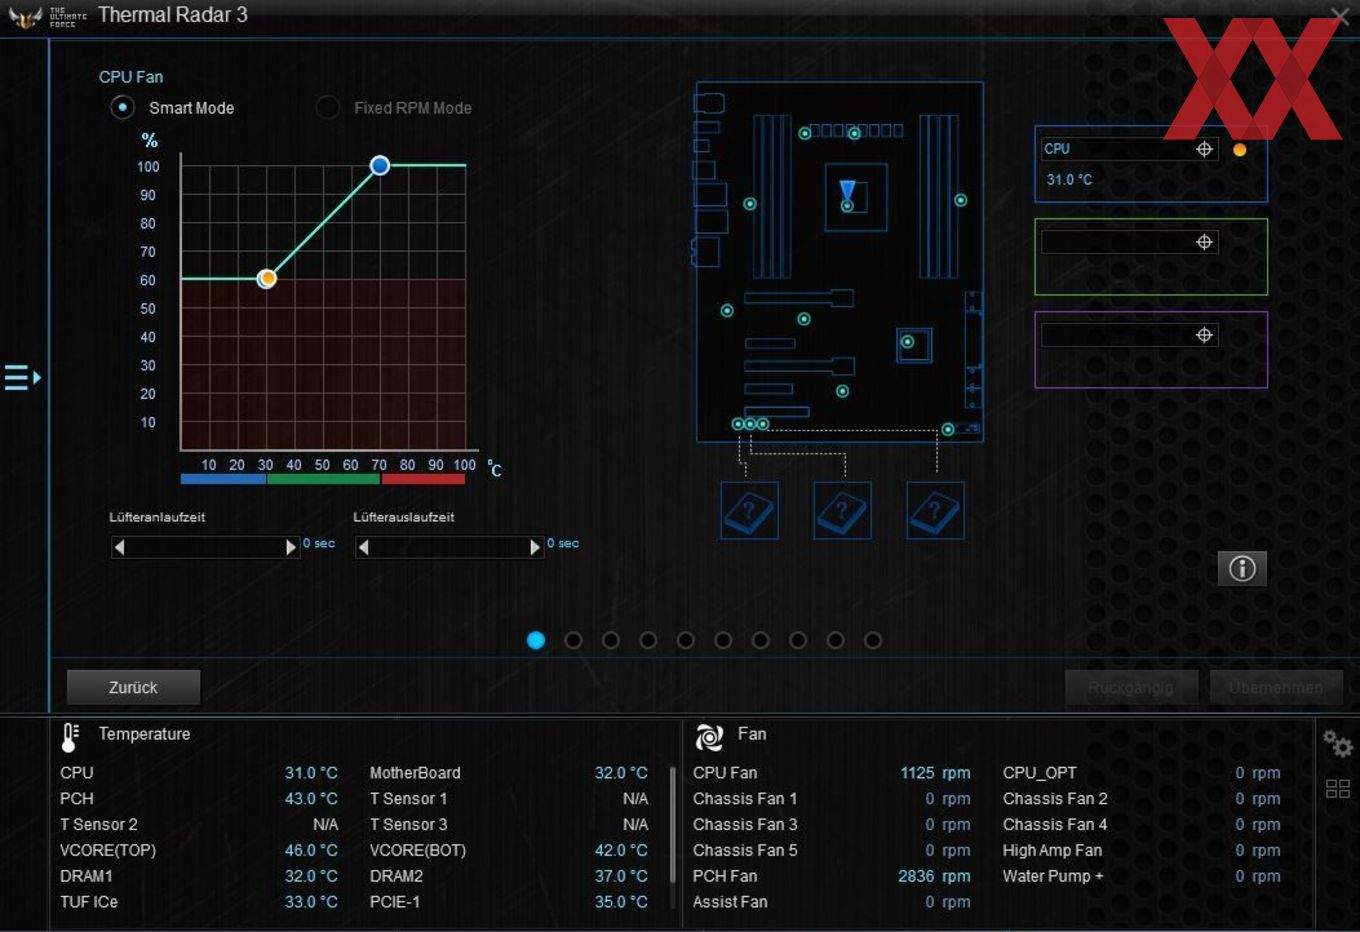Click the grid layout icon below gears
The width and height of the screenshot is (1360, 932).
(1337, 788)
